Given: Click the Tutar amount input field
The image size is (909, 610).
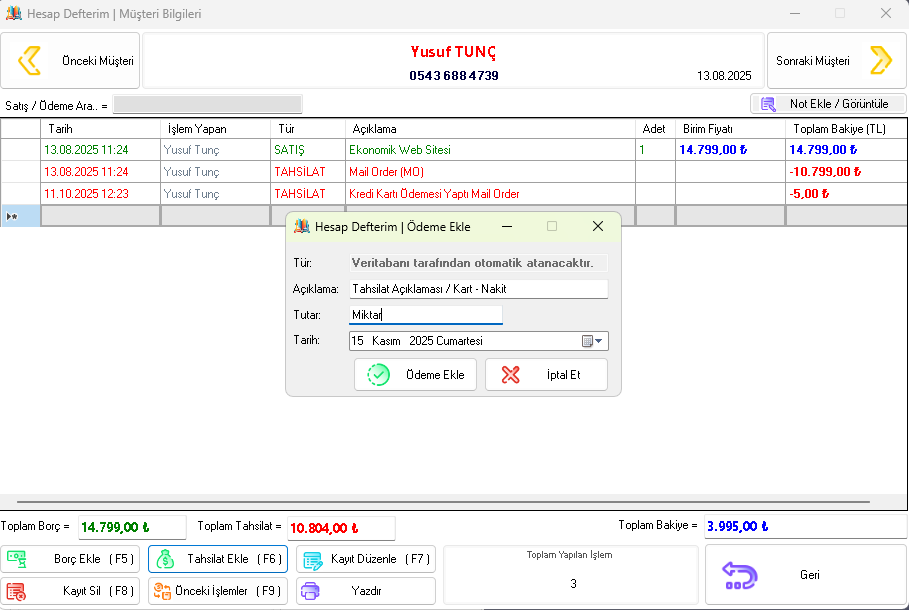Looking at the screenshot, I should 425,315.
